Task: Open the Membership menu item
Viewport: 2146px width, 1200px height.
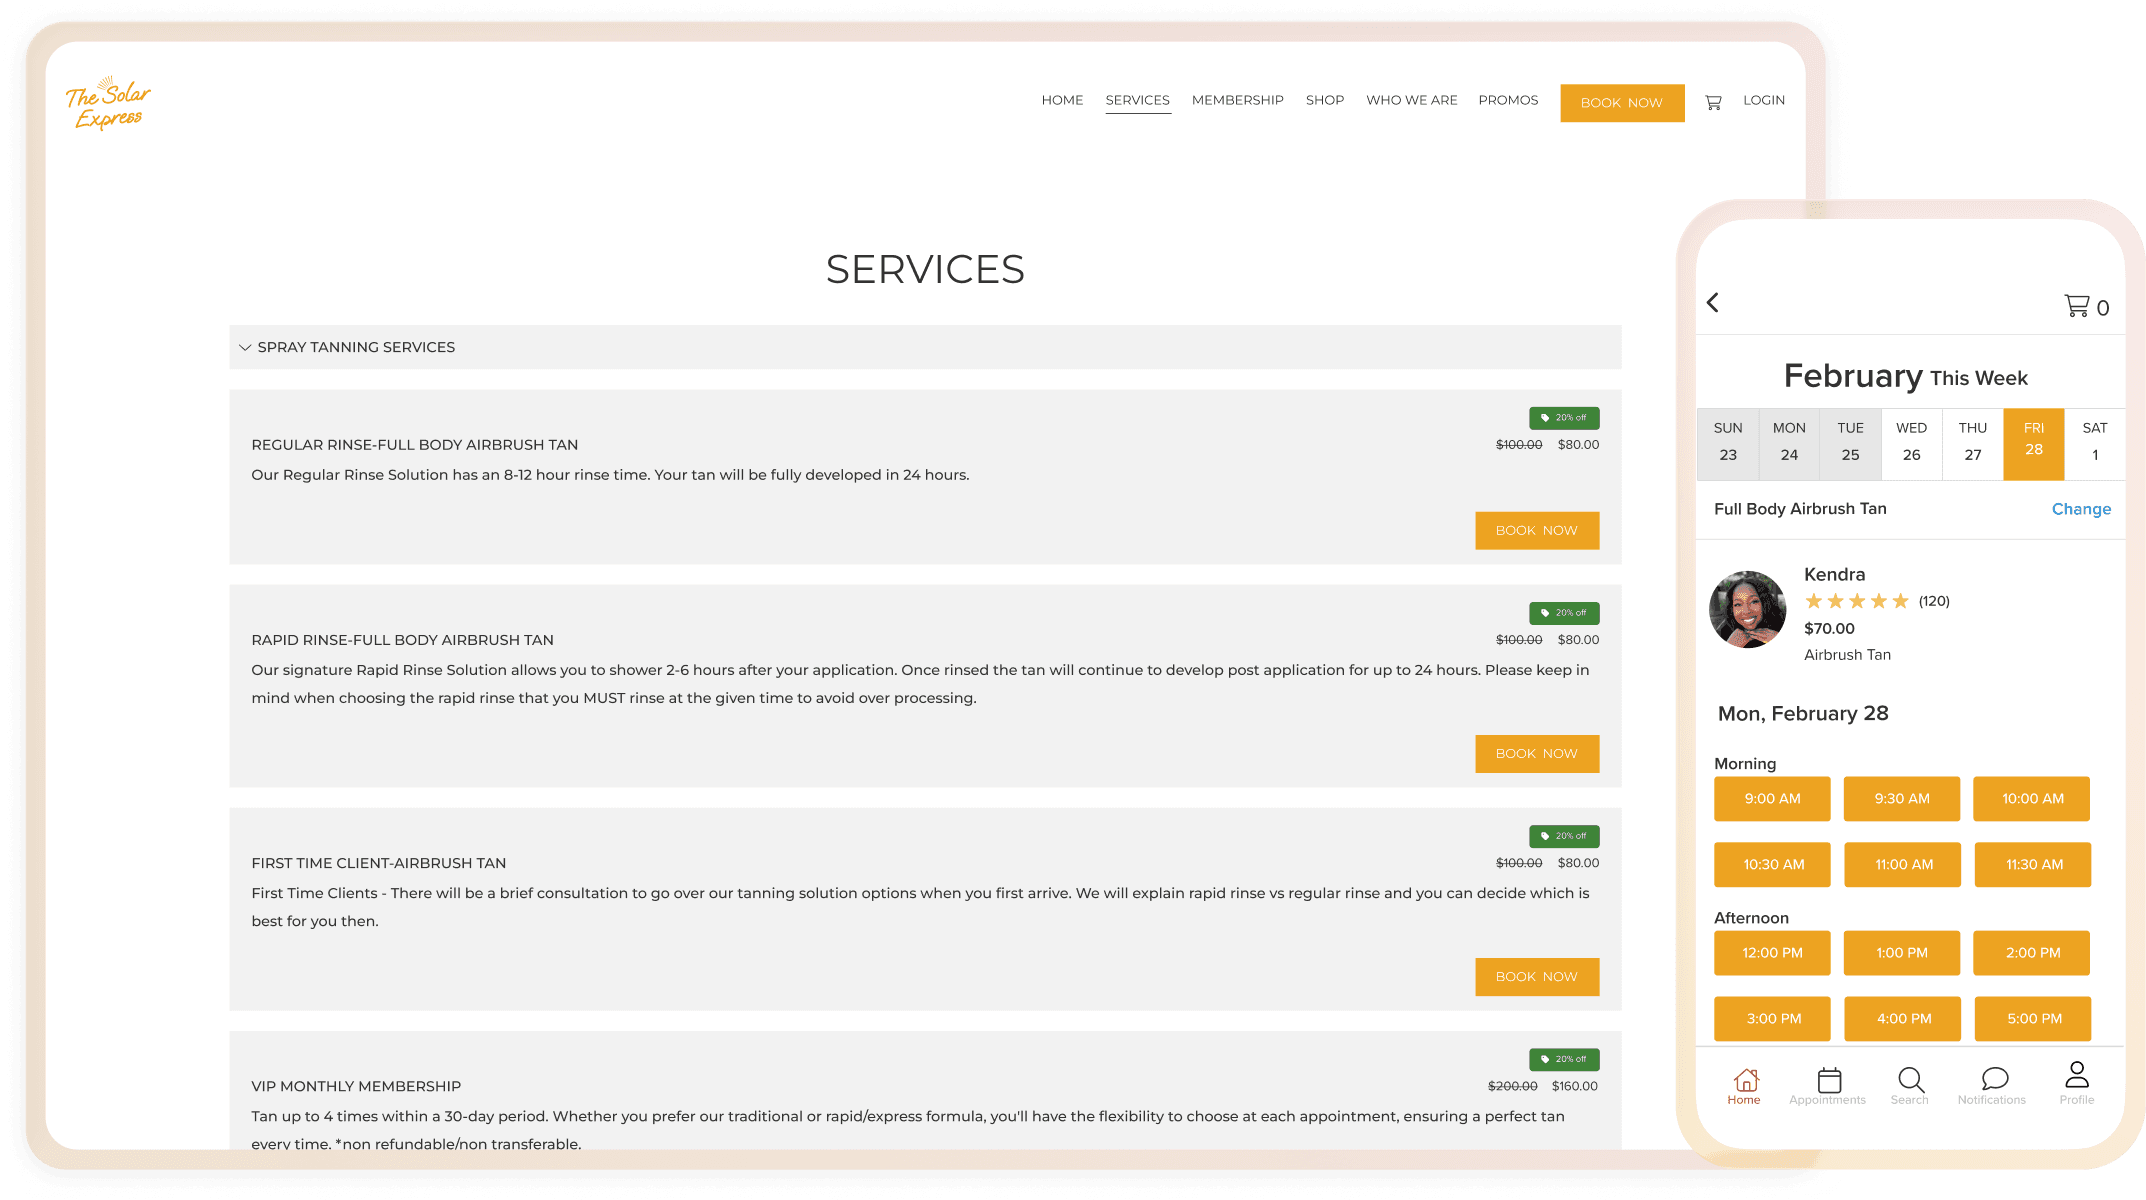Action: coord(1237,100)
